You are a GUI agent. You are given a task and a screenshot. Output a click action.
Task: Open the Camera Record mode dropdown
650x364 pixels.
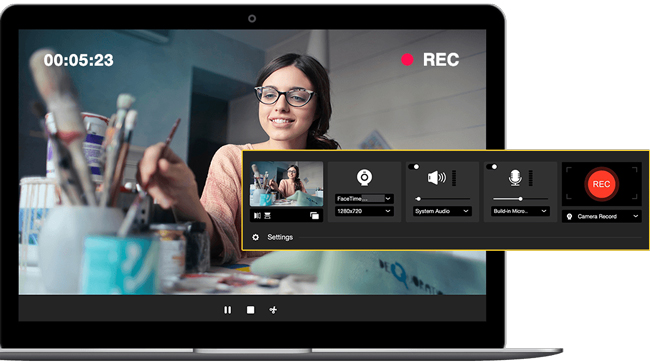[x=601, y=216]
